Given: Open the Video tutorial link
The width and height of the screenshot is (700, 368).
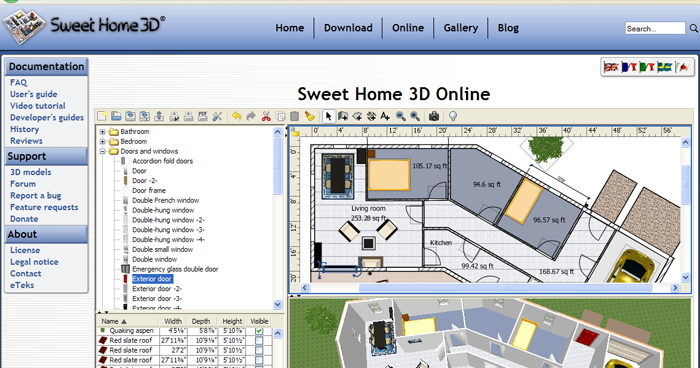Looking at the screenshot, I should point(38,106).
